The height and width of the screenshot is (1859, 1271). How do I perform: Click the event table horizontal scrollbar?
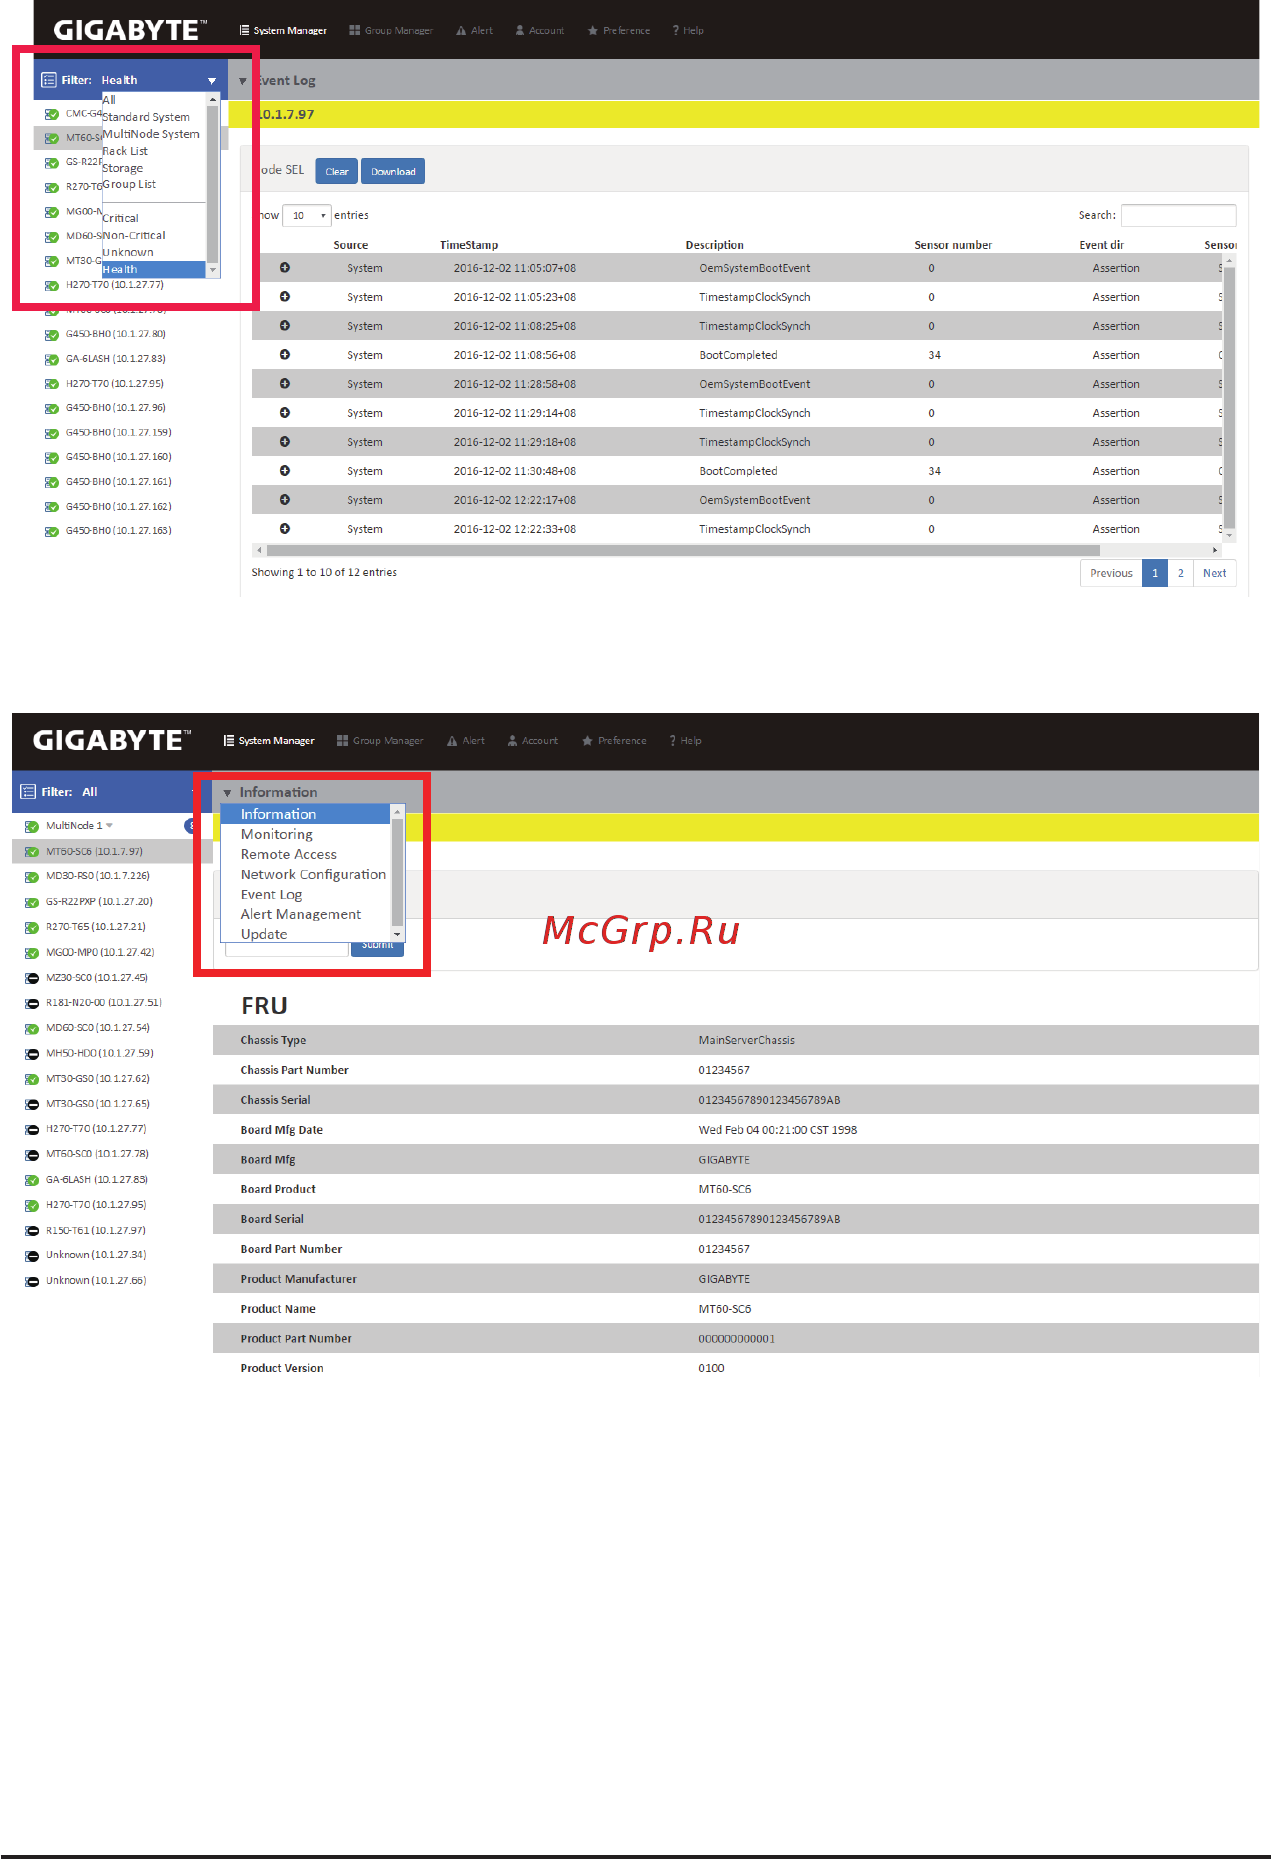click(x=683, y=550)
